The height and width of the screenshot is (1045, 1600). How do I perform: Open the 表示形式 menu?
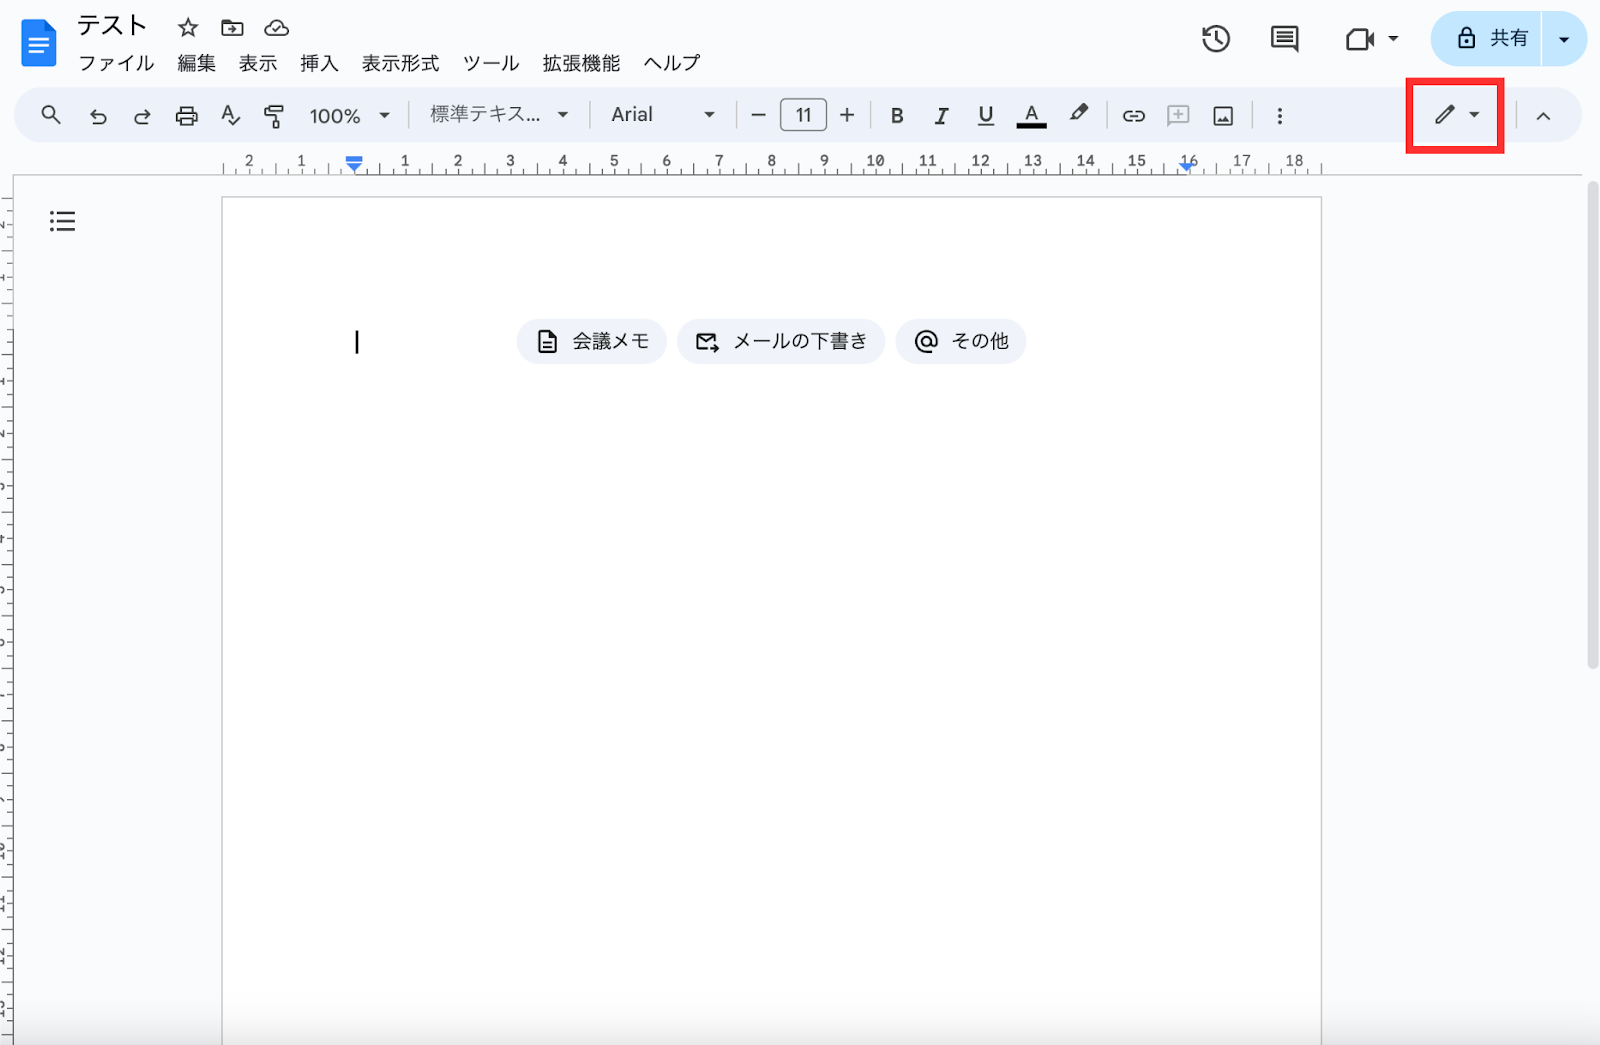[x=400, y=63]
